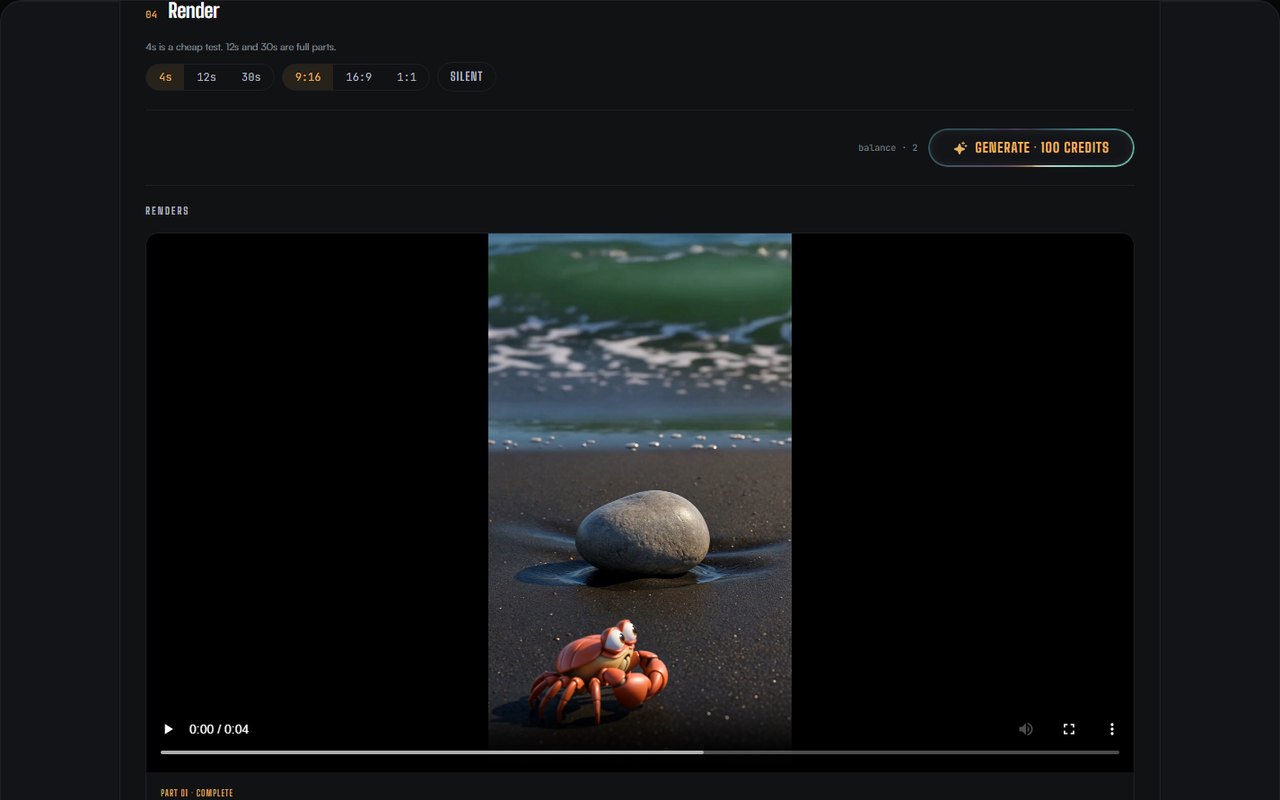Click the 04 step number

click(151, 15)
